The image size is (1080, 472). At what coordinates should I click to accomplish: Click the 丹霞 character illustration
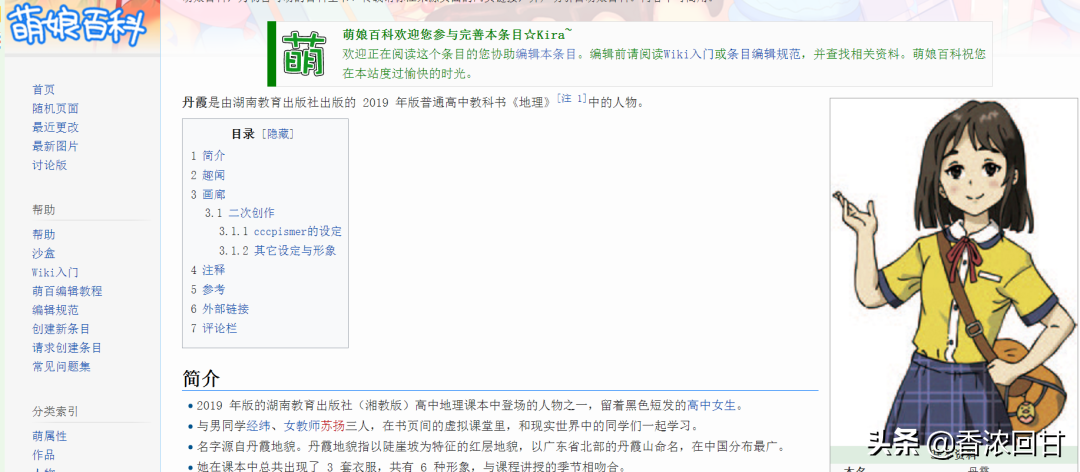[x=953, y=272]
